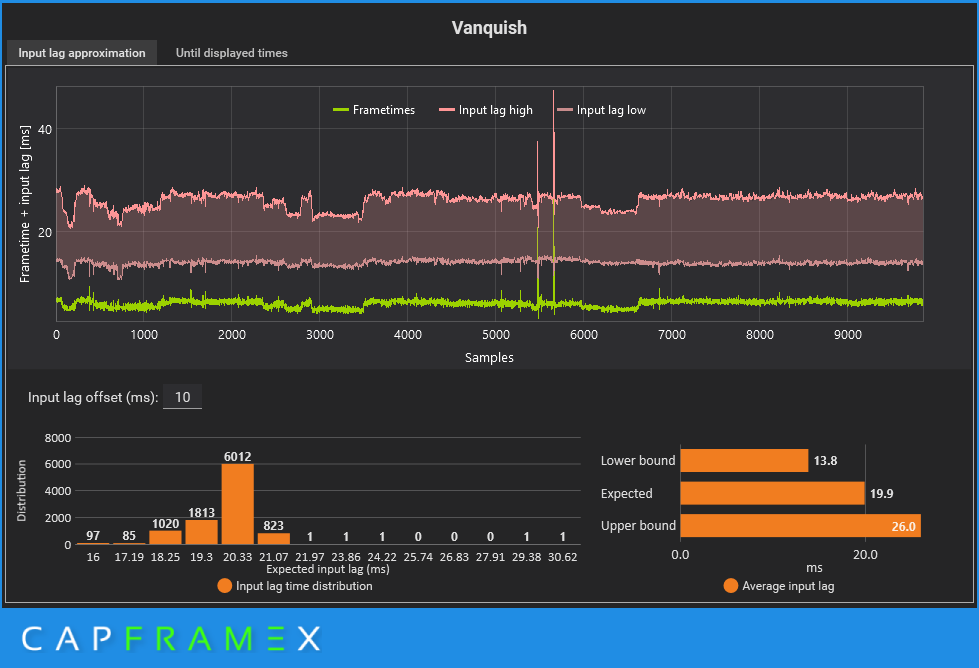
Task: Click the 5000 tick on Samples axis
Action: coord(496,335)
